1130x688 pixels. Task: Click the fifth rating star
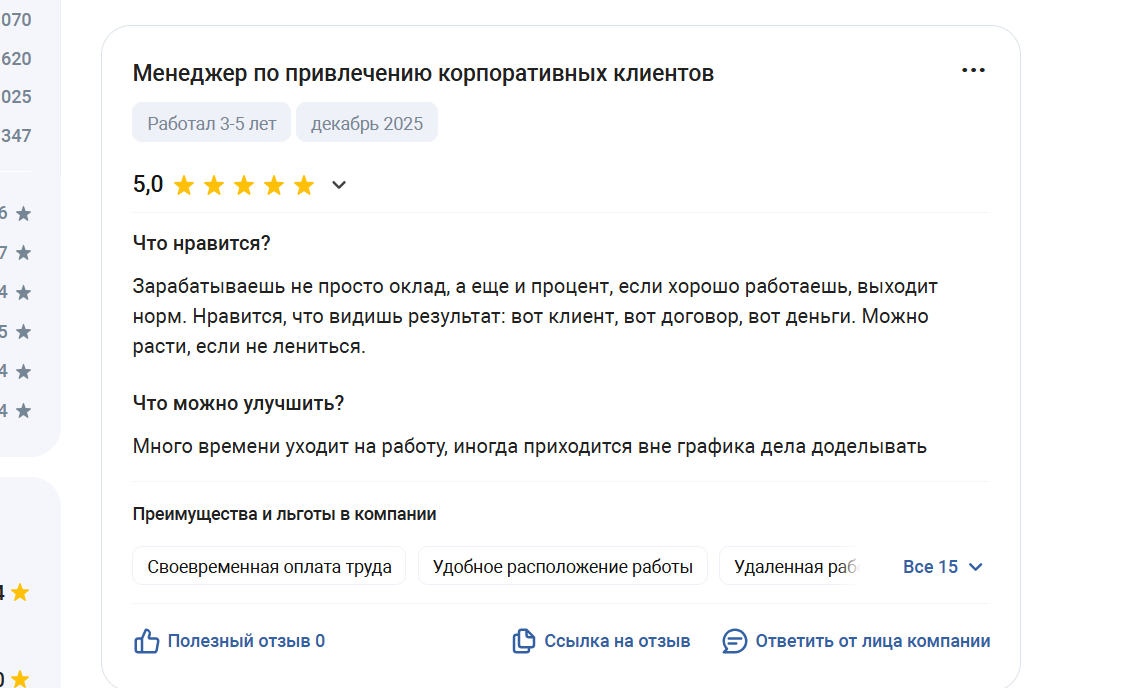pos(304,185)
